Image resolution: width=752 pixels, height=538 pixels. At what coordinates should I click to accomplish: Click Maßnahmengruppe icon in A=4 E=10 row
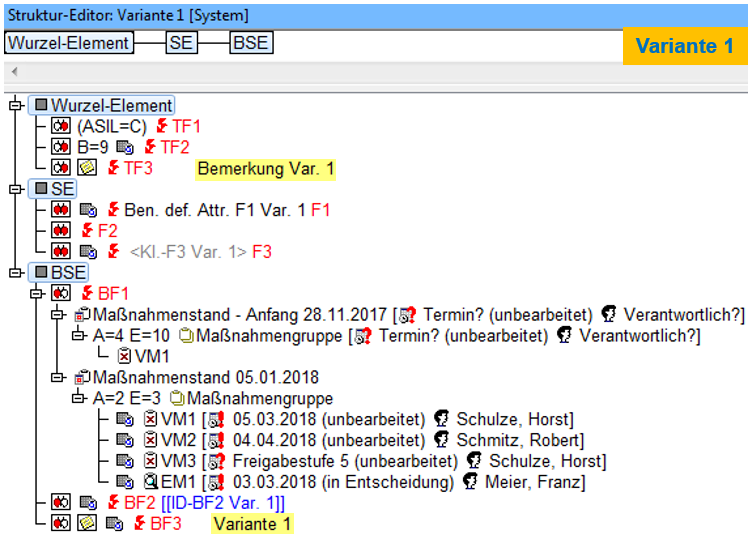[x=186, y=335]
